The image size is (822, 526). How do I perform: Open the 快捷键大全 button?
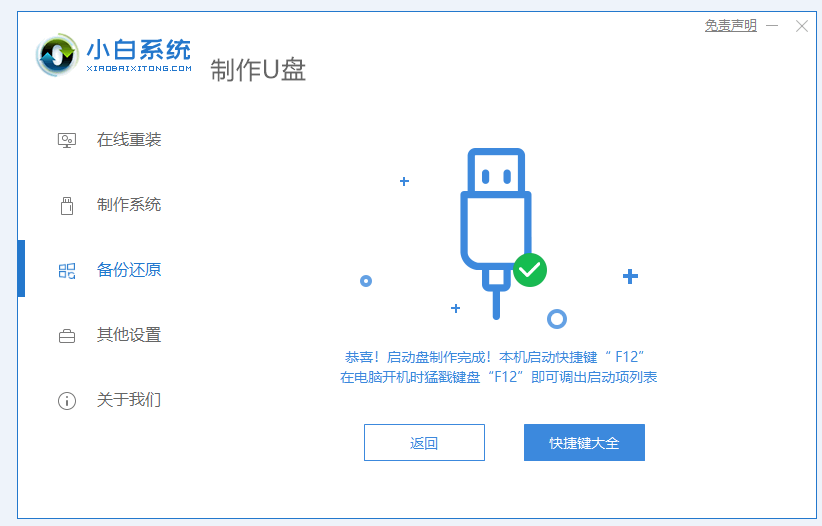(584, 443)
